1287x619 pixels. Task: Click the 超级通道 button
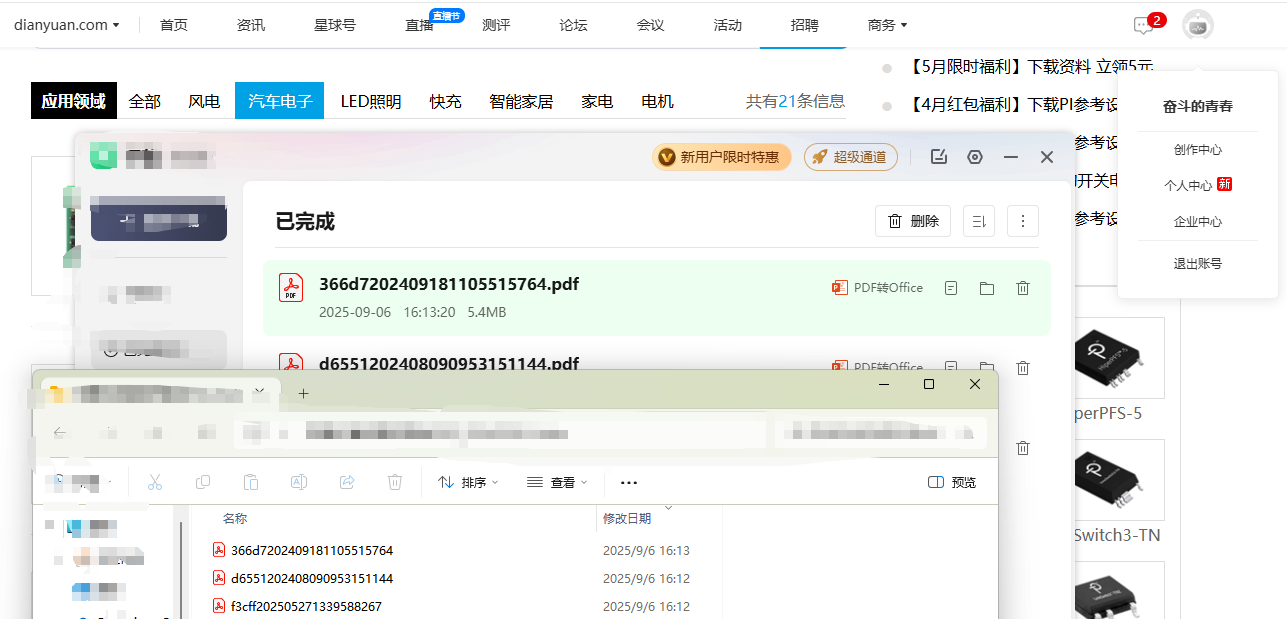[x=851, y=157]
